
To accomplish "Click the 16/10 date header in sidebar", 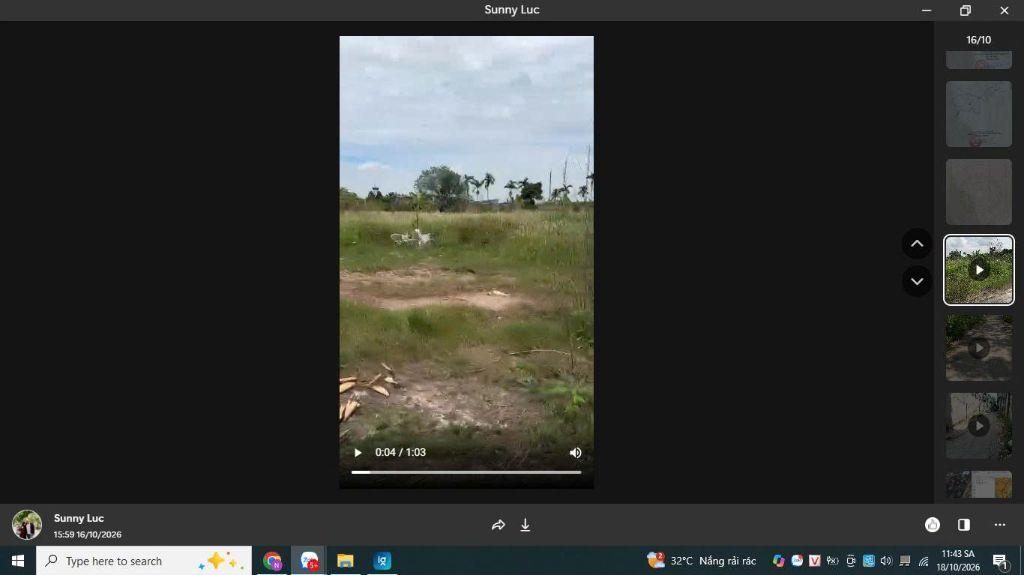I will [978, 40].
